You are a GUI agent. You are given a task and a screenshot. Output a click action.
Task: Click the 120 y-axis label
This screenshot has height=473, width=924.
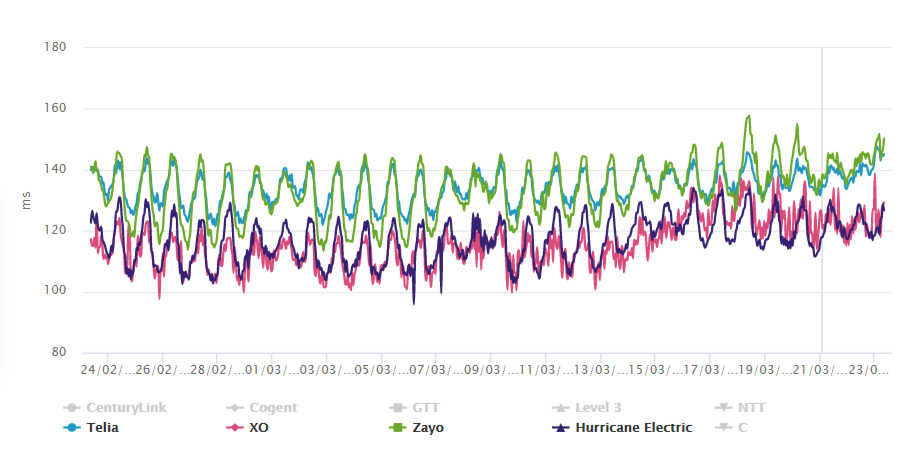(x=55, y=230)
